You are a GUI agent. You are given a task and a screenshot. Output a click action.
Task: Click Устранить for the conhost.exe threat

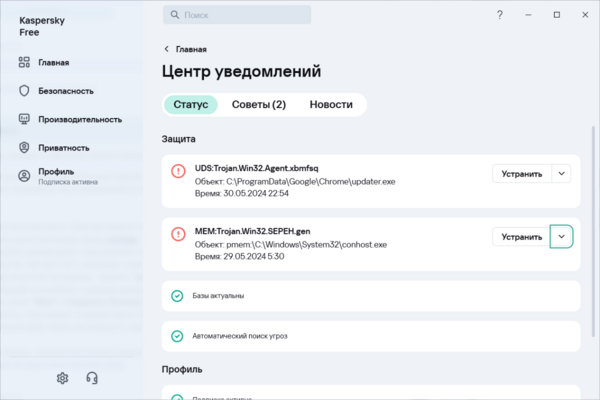click(x=522, y=237)
